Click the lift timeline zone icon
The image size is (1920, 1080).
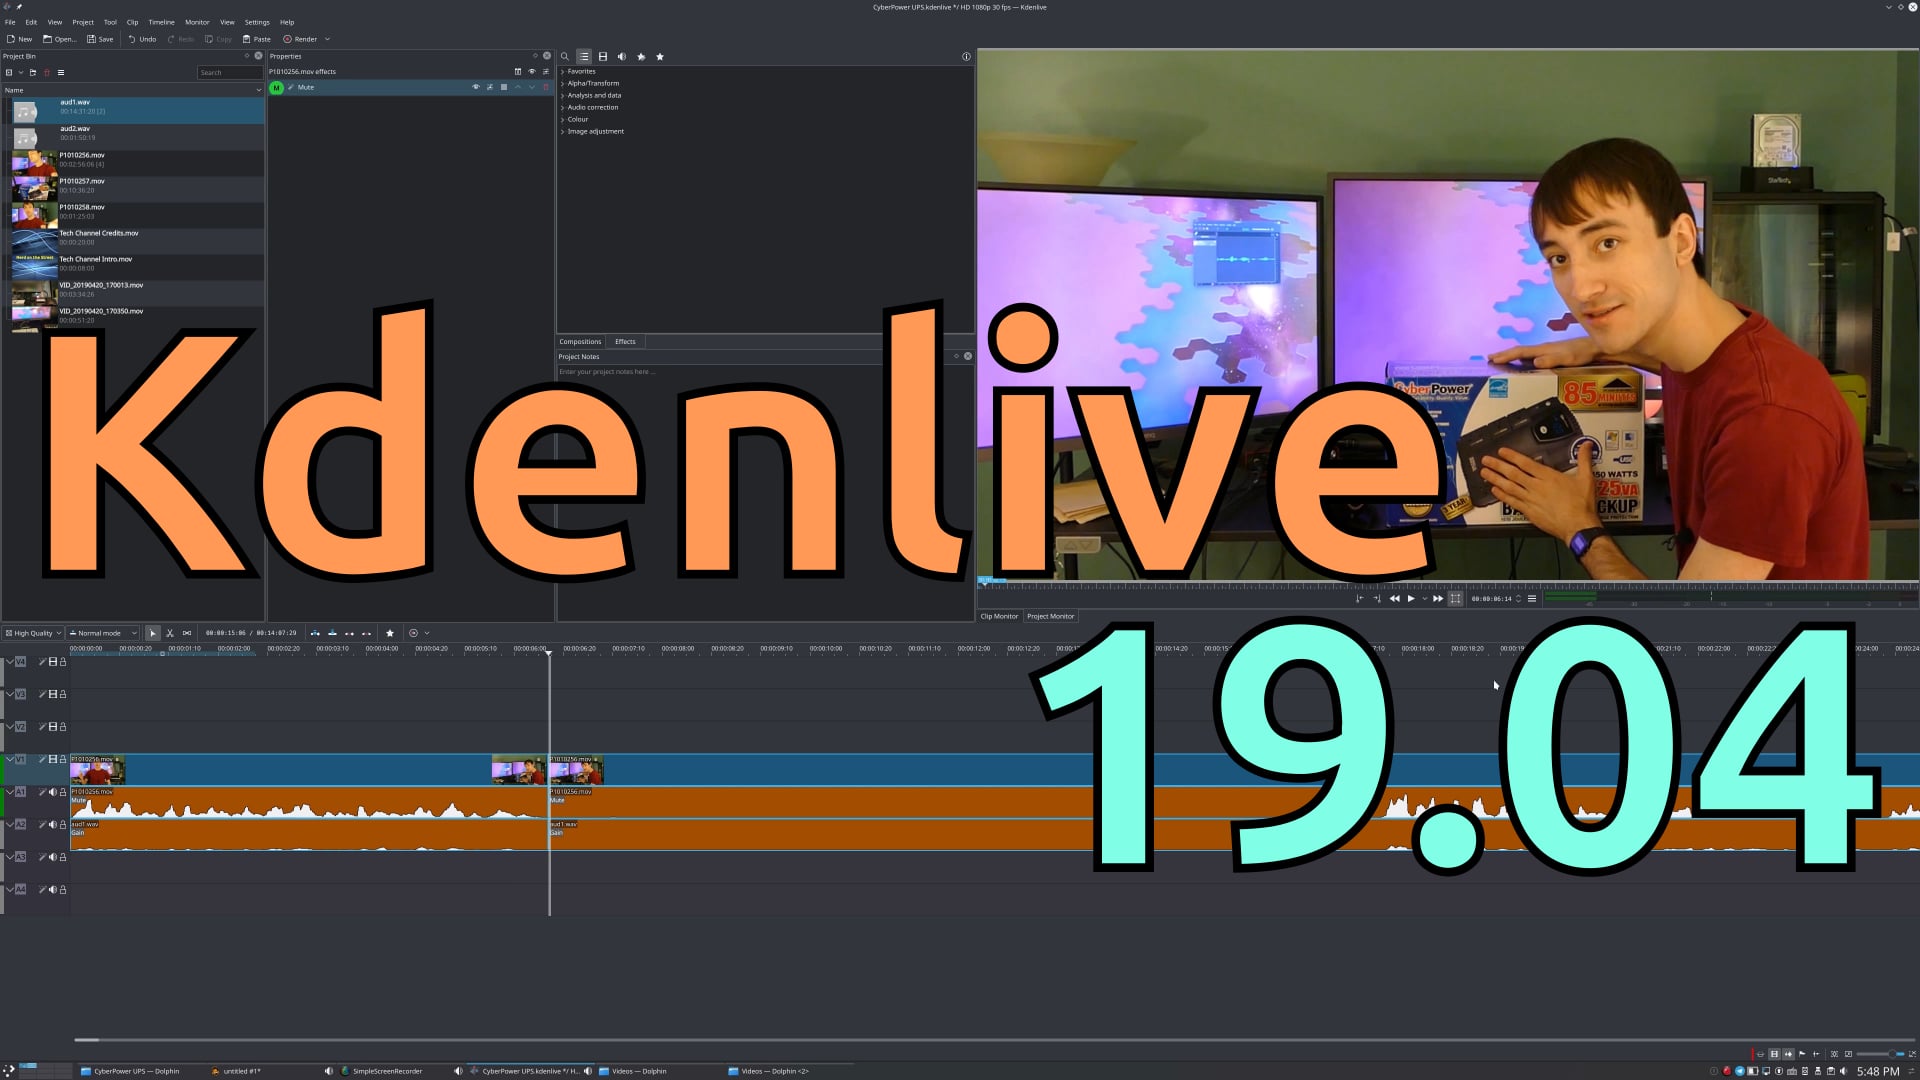coord(366,633)
